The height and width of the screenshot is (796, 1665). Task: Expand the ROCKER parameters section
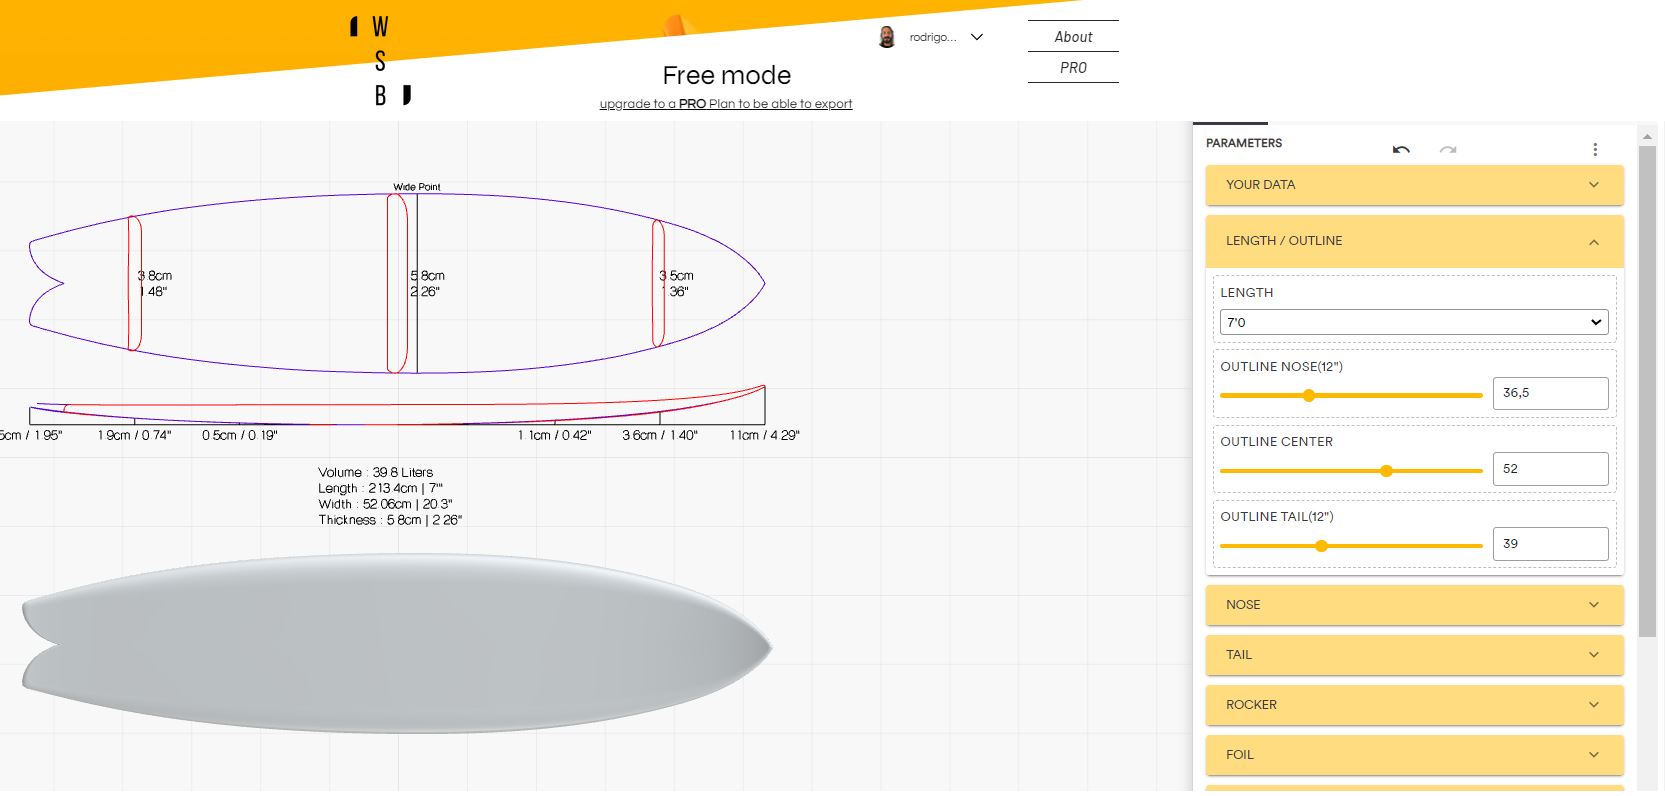tap(1414, 705)
